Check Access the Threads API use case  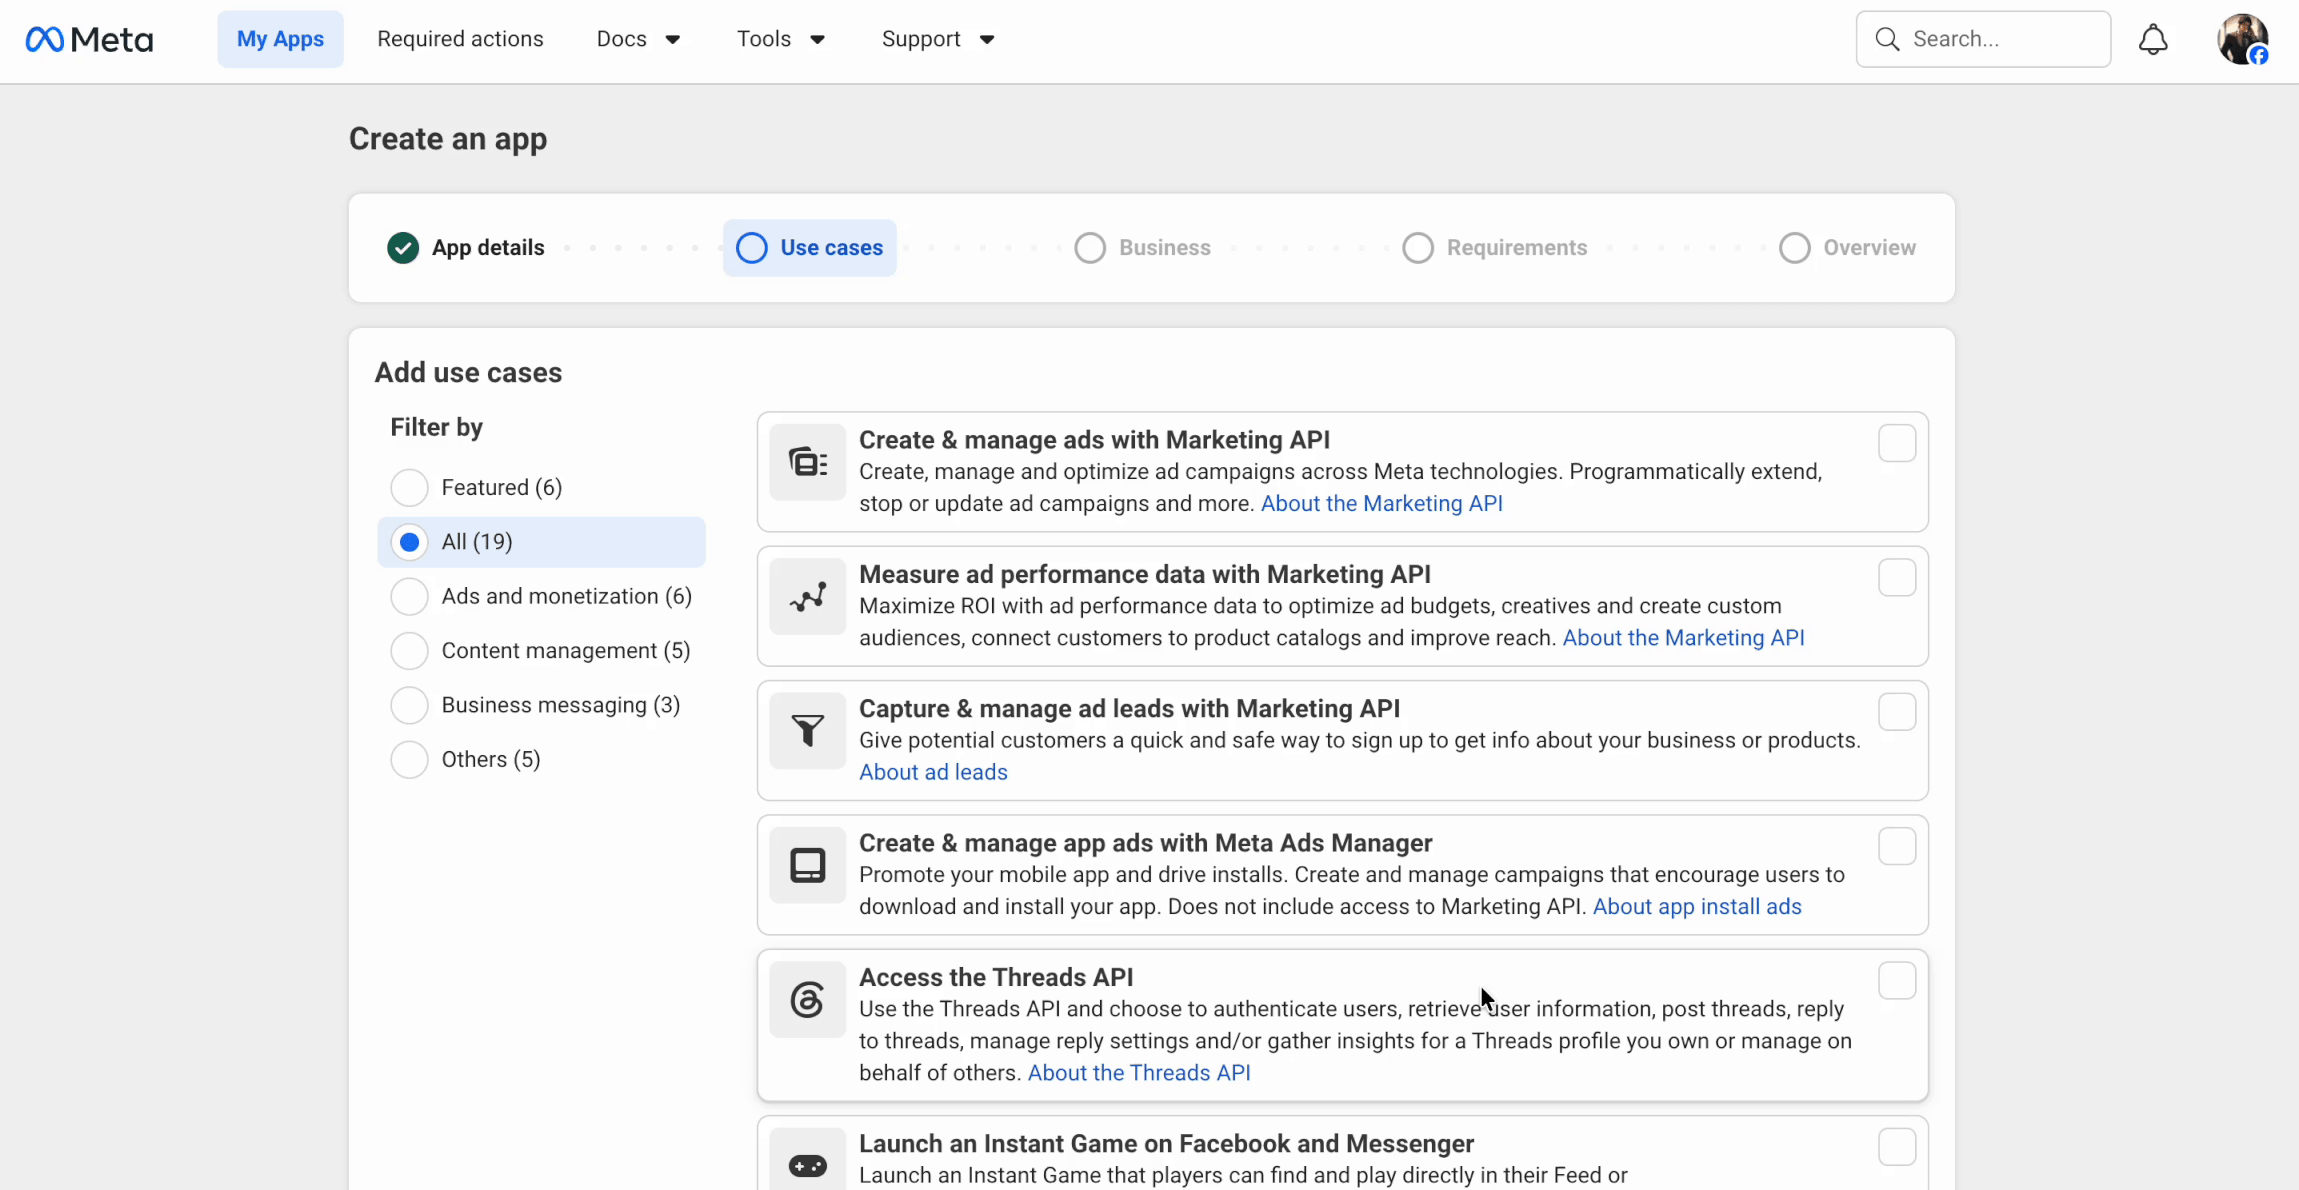[x=1897, y=981]
